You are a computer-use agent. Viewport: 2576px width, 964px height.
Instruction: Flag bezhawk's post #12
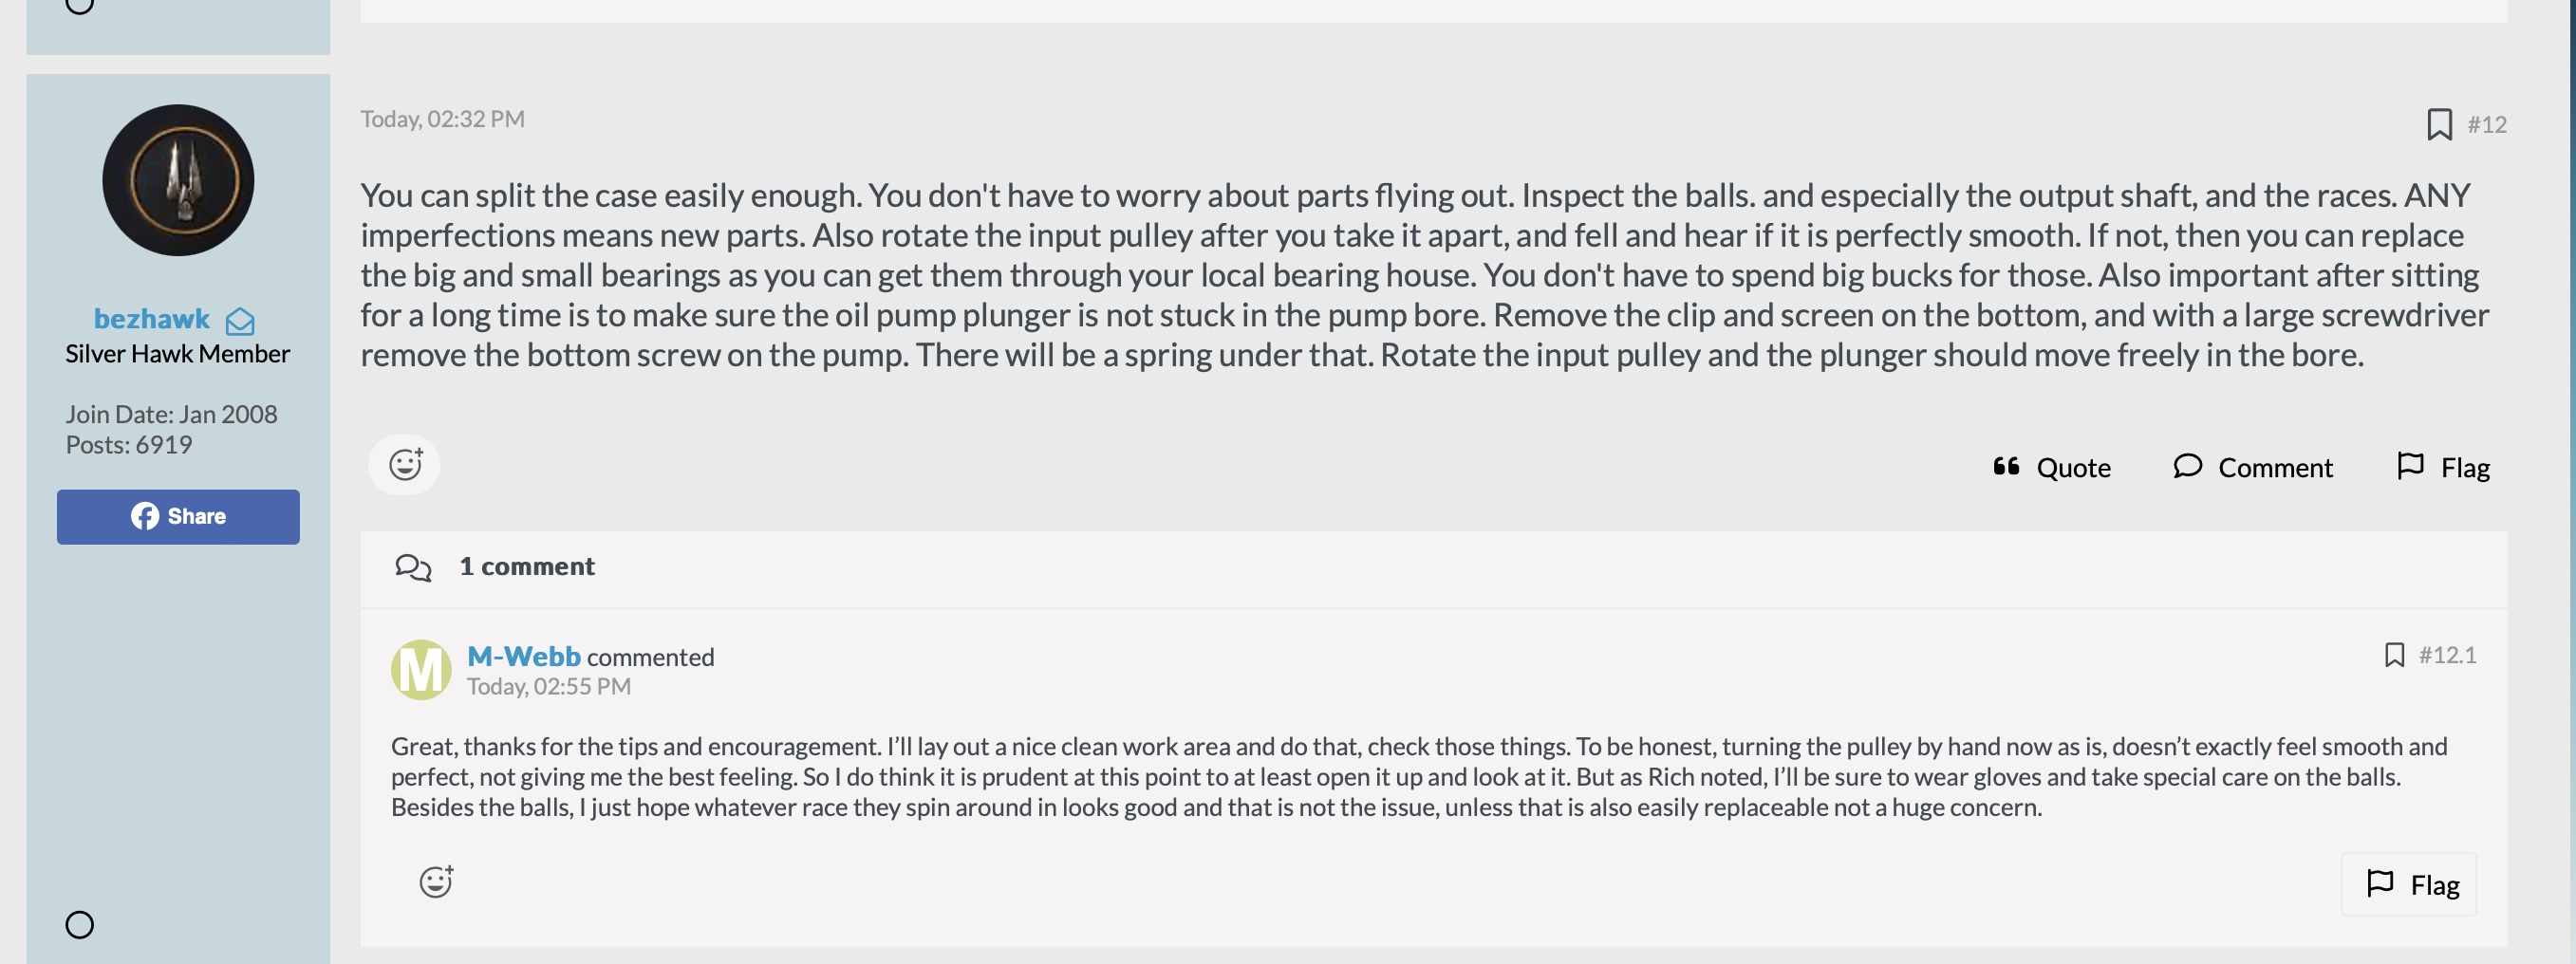[x=2443, y=467]
